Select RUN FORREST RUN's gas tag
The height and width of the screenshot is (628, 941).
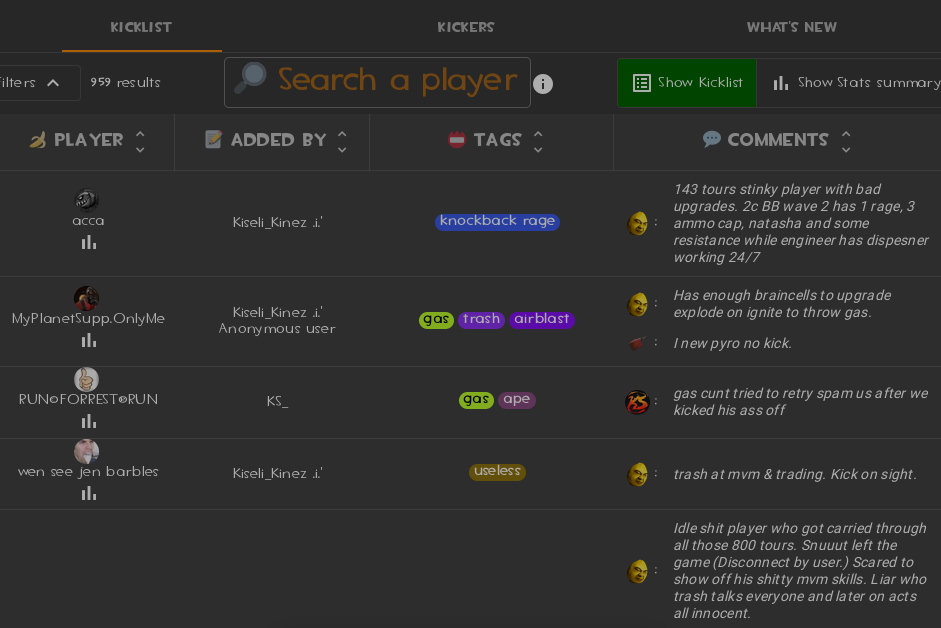click(x=477, y=400)
